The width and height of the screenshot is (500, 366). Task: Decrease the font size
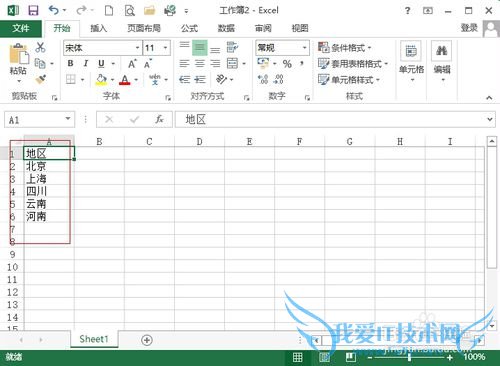click(148, 63)
